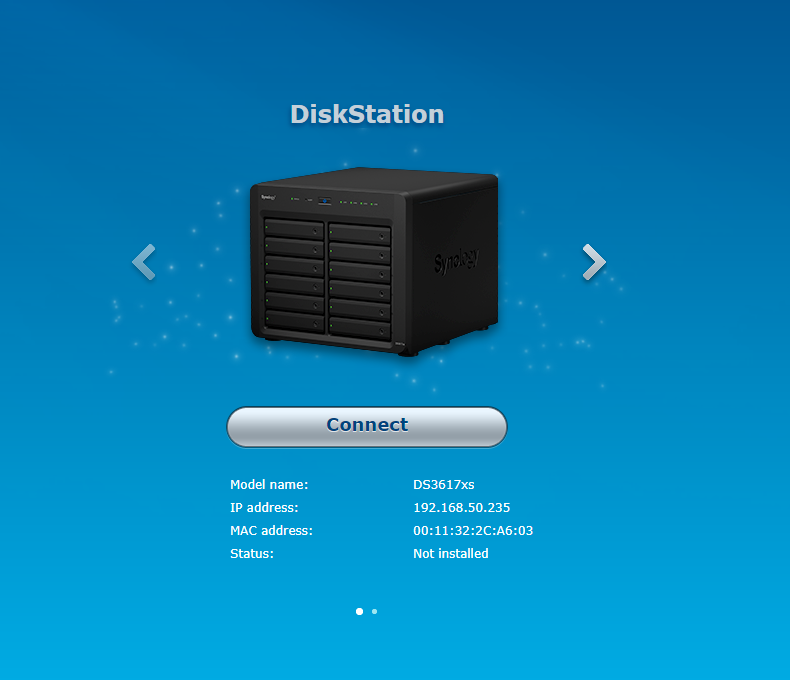Click the top-left drive bay on the NAS
Image resolution: width=790 pixels, height=680 pixels.
click(294, 231)
